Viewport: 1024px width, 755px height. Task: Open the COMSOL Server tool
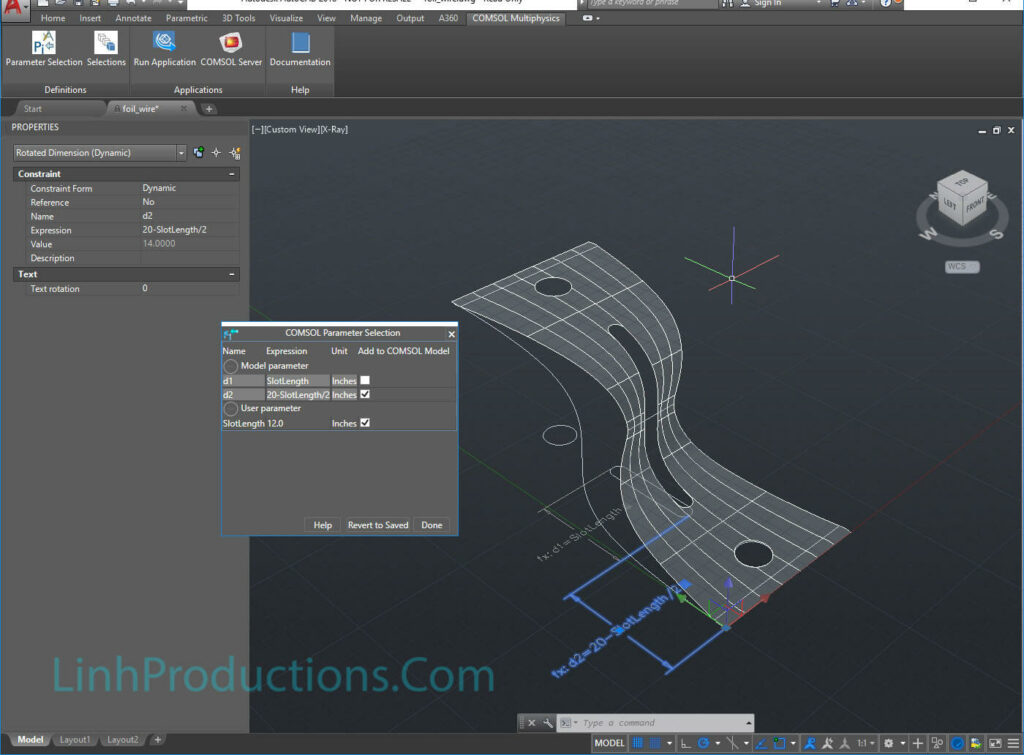click(x=231, y=50)
